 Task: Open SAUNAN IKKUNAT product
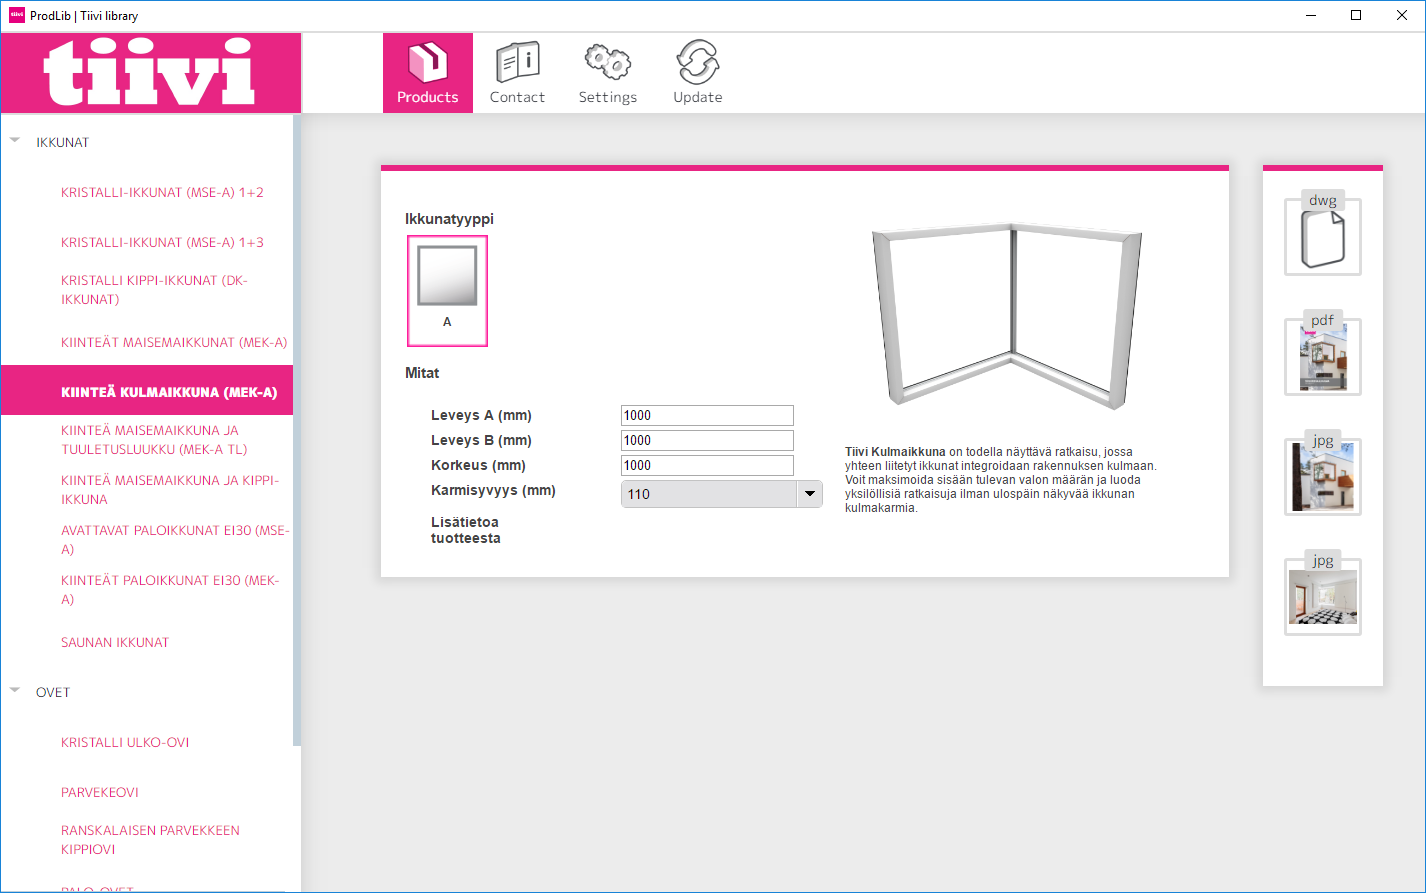tap(115, 642)
